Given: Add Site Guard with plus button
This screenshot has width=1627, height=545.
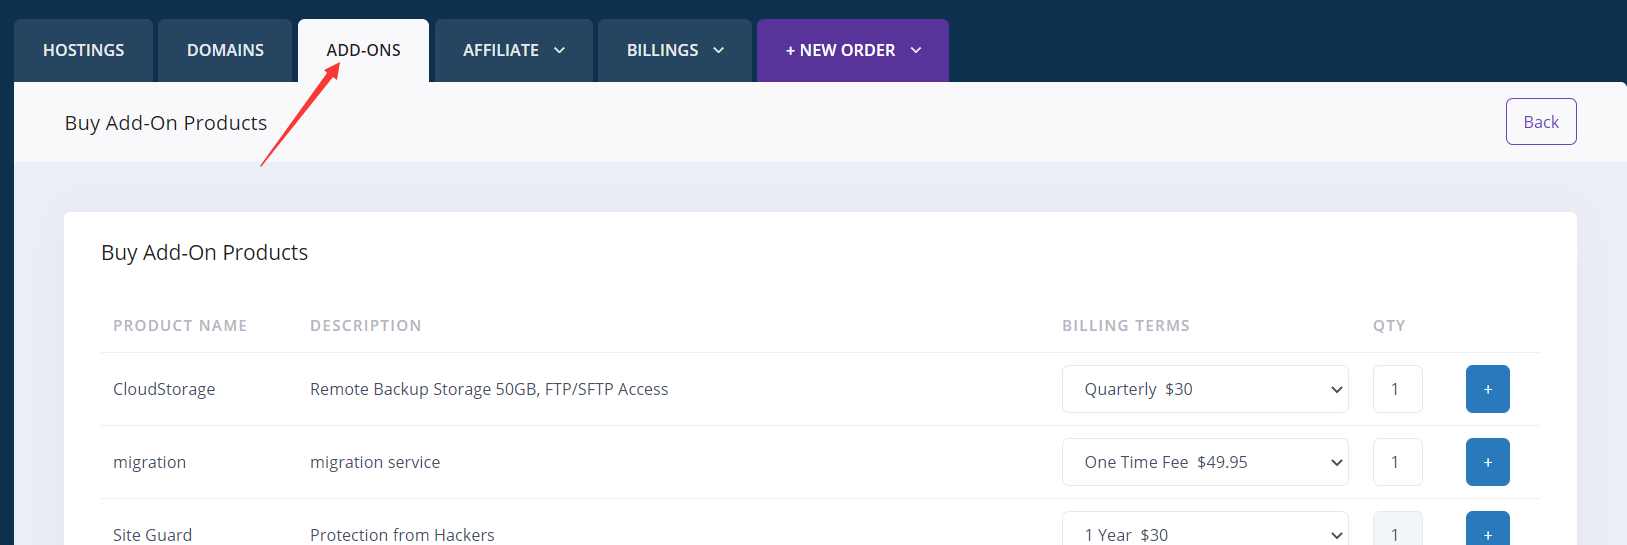Looking at the screenshot, I should [x=1487, y=532].
